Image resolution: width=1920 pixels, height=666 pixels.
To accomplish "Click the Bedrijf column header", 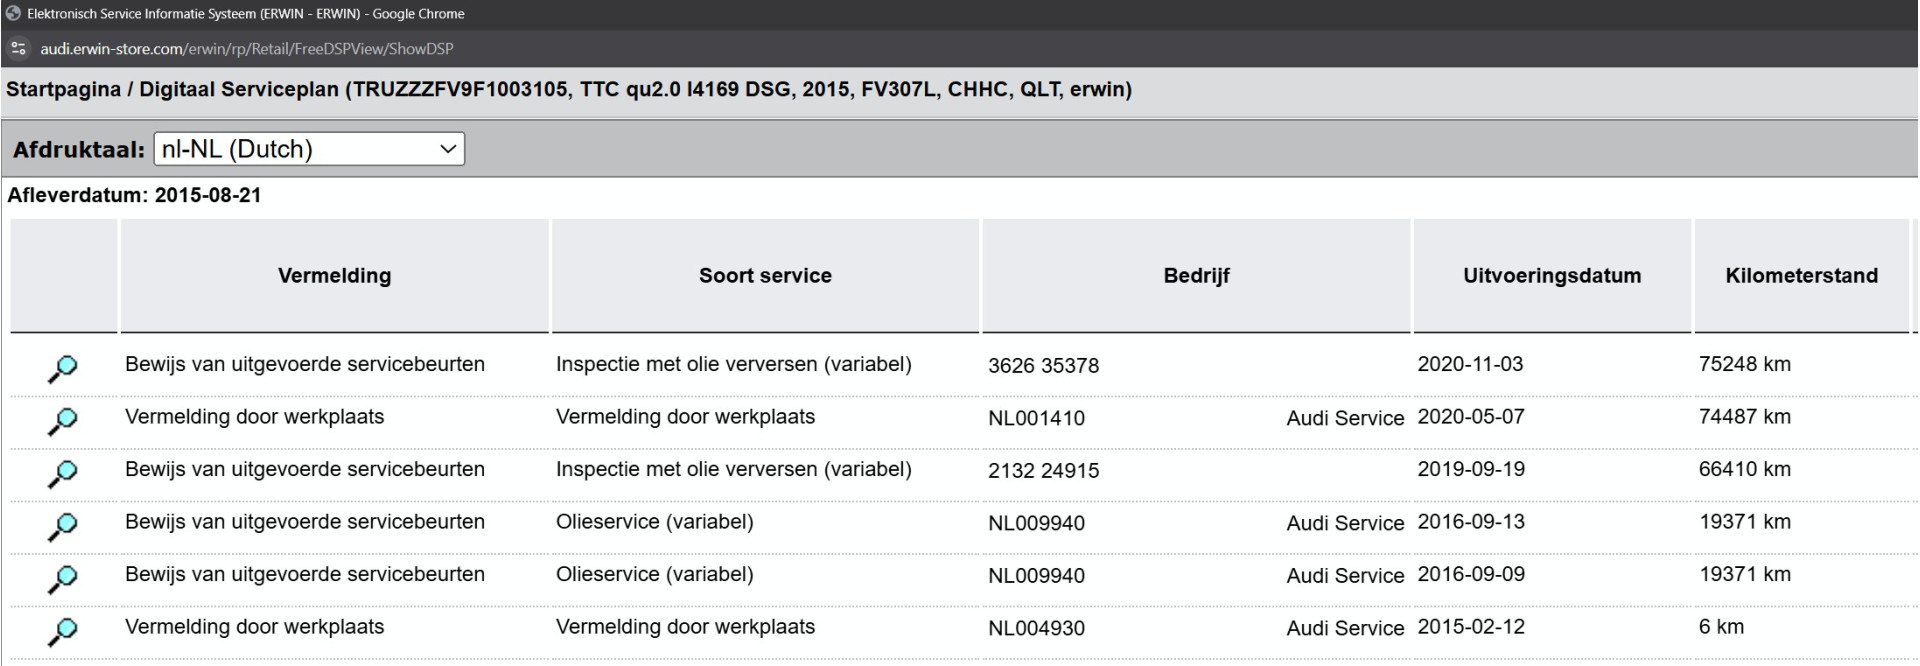I will (x=1196, y=276).
